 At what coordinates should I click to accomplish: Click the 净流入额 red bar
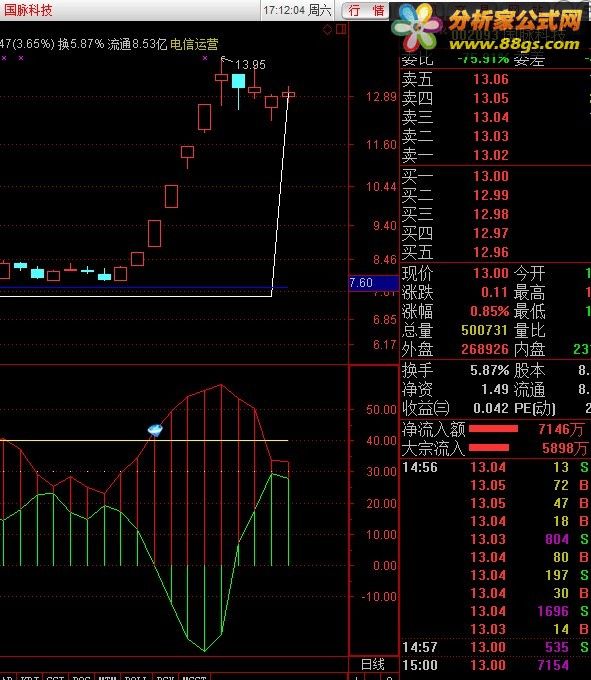[493, 429]
